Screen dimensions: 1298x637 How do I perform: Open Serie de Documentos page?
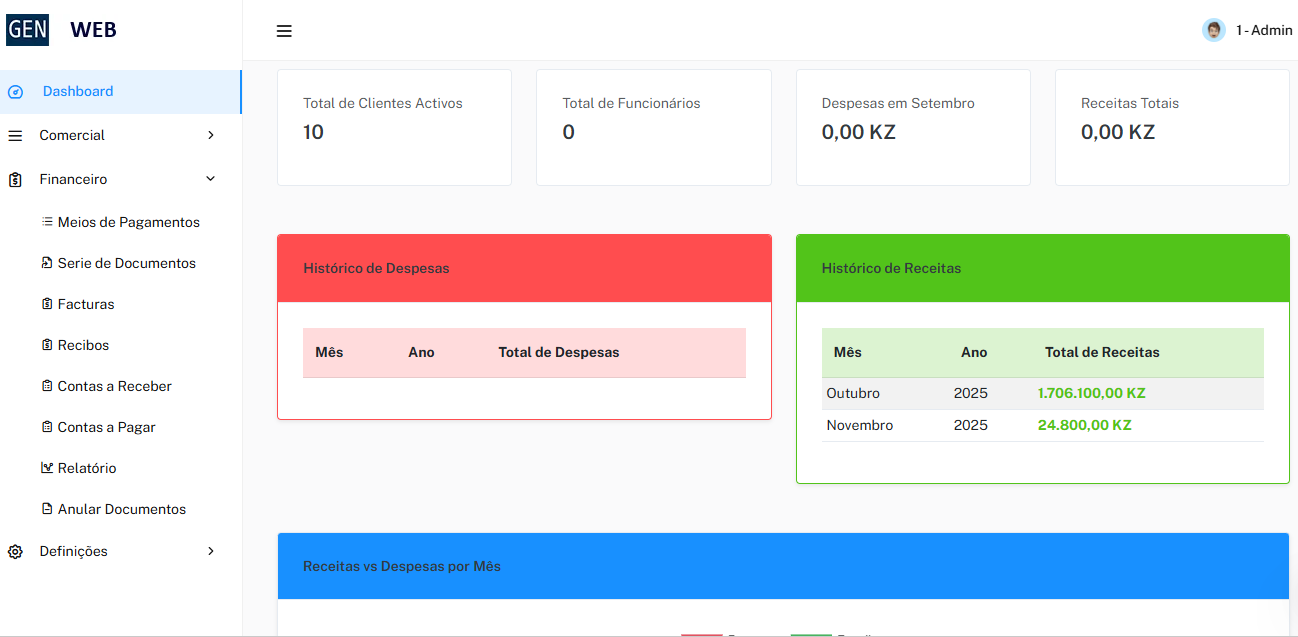coord(127,263)
